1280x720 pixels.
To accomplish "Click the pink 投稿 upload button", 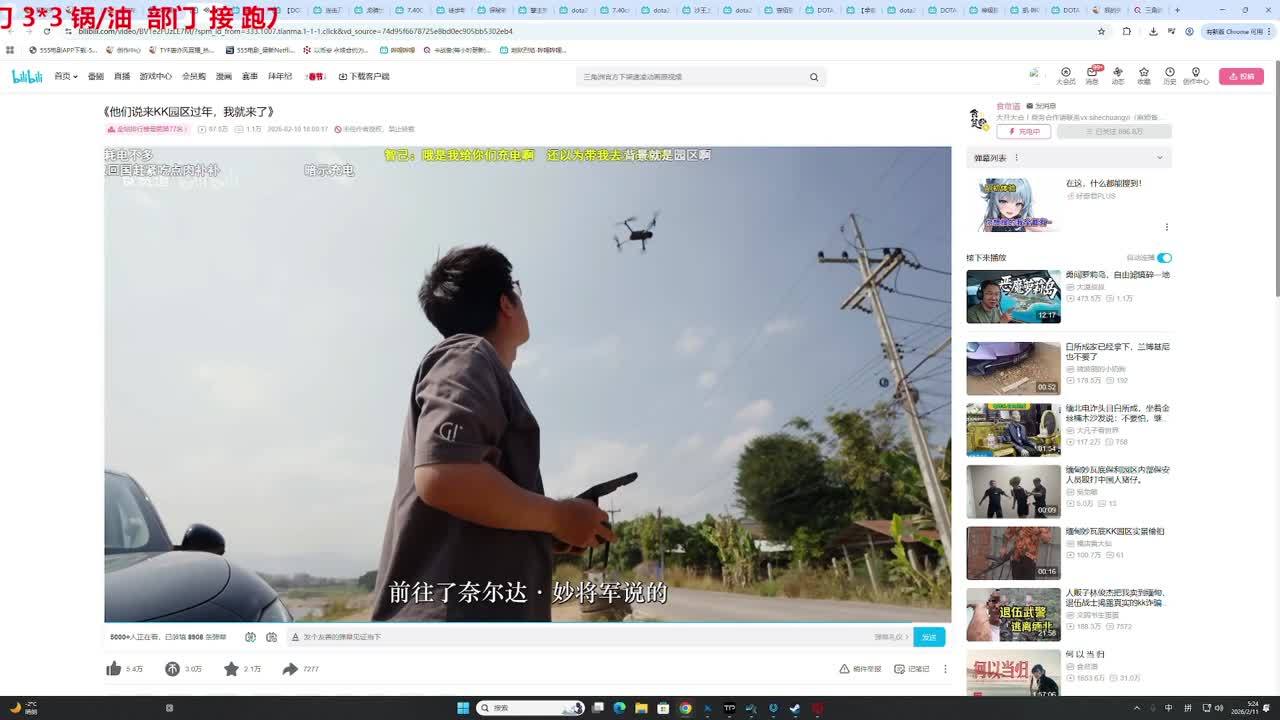I will (x=1241, y=76).
